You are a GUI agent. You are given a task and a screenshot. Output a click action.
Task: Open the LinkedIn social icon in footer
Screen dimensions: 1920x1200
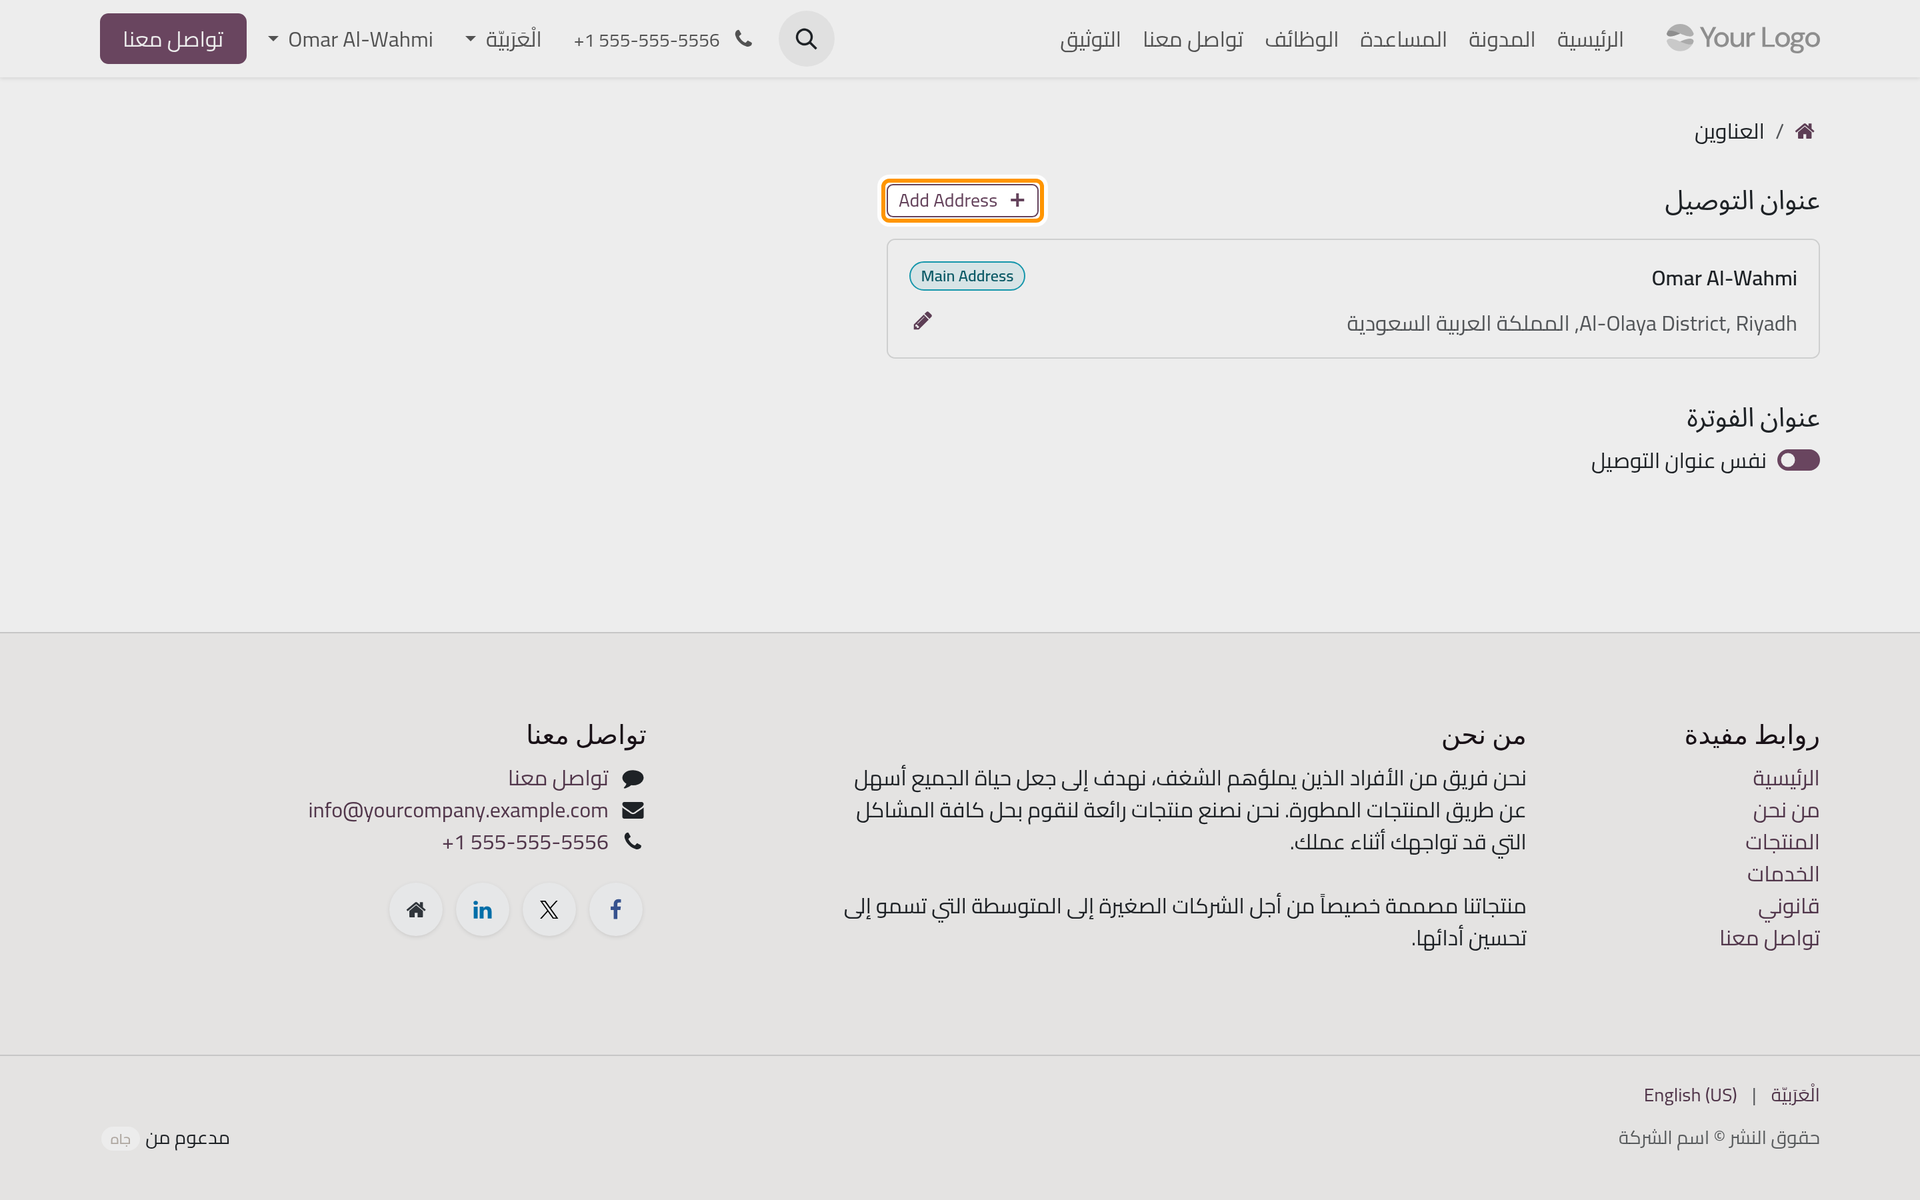pos(483,909)
